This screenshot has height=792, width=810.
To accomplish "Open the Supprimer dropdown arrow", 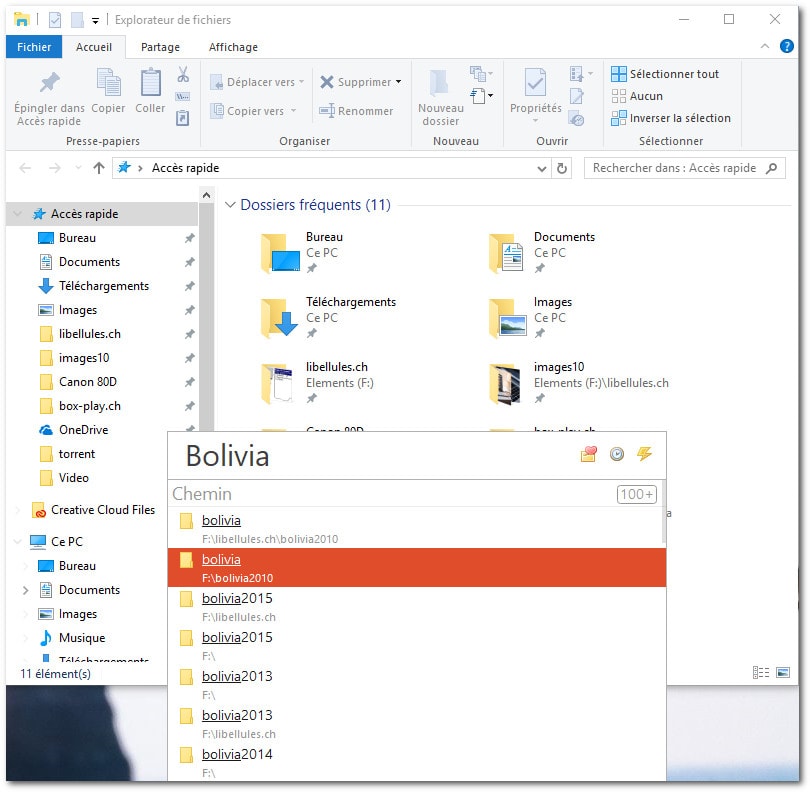I will pos(398,82).
